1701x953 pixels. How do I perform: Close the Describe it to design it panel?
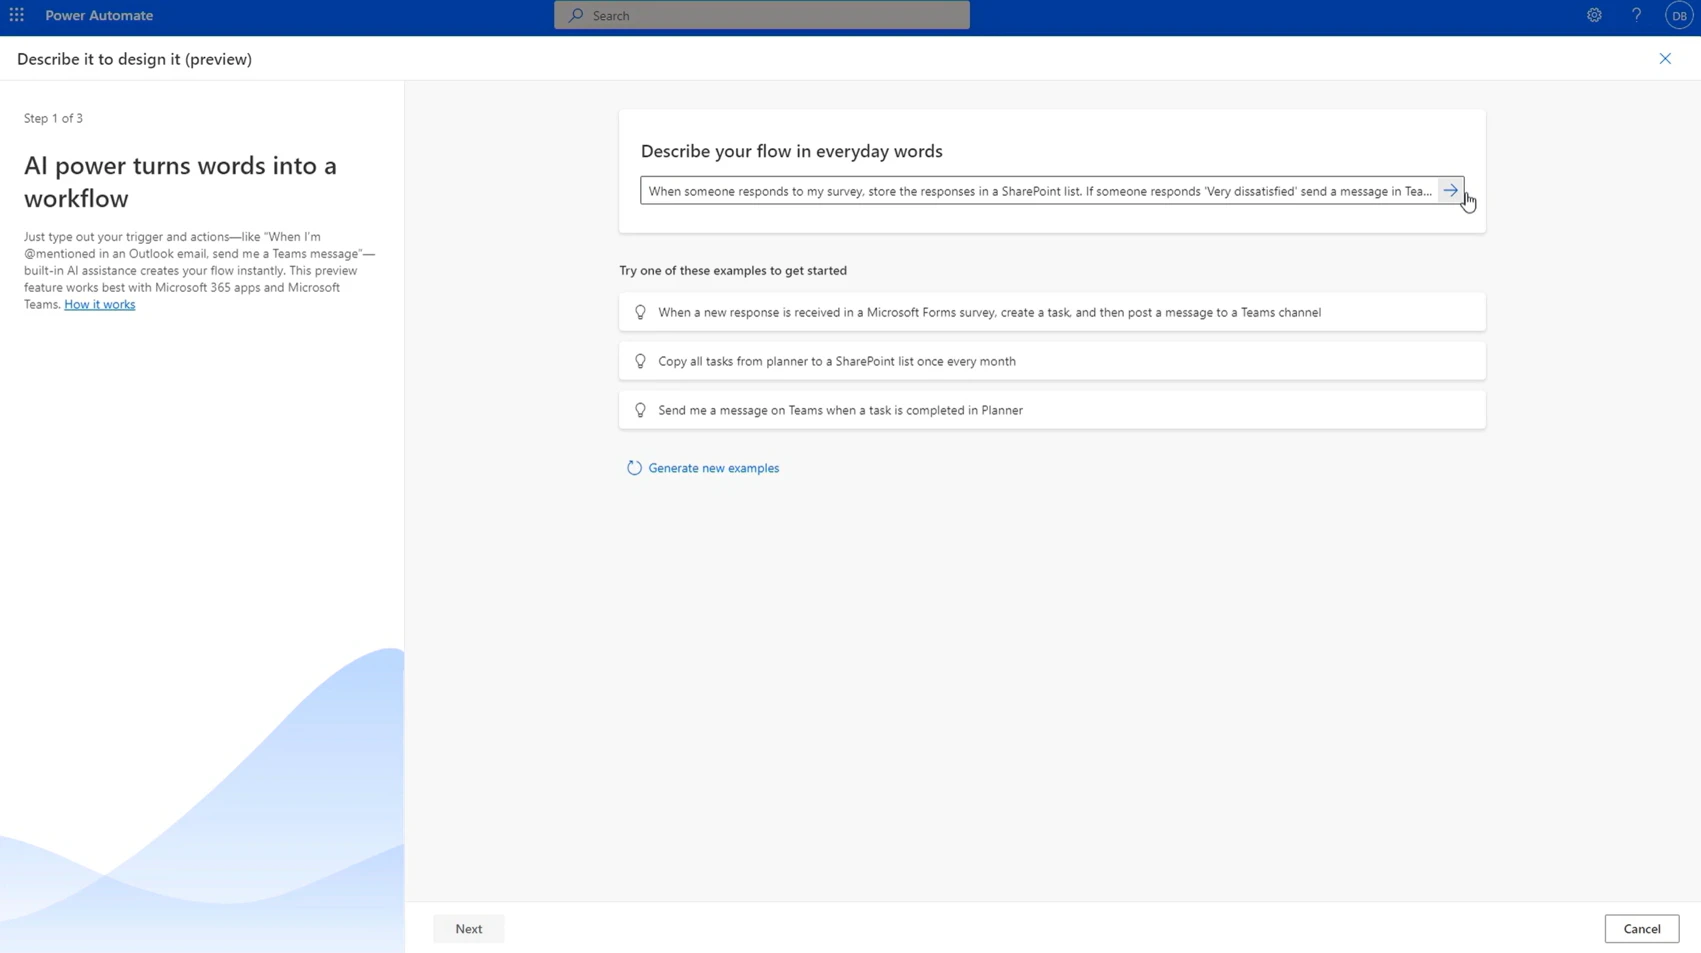(x=1665, y=59)
